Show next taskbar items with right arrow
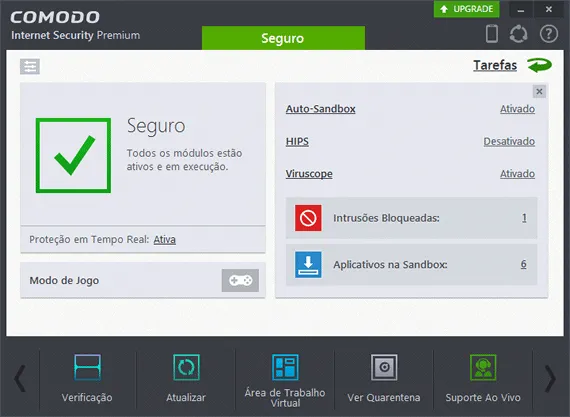 click(x=550, y=379)
